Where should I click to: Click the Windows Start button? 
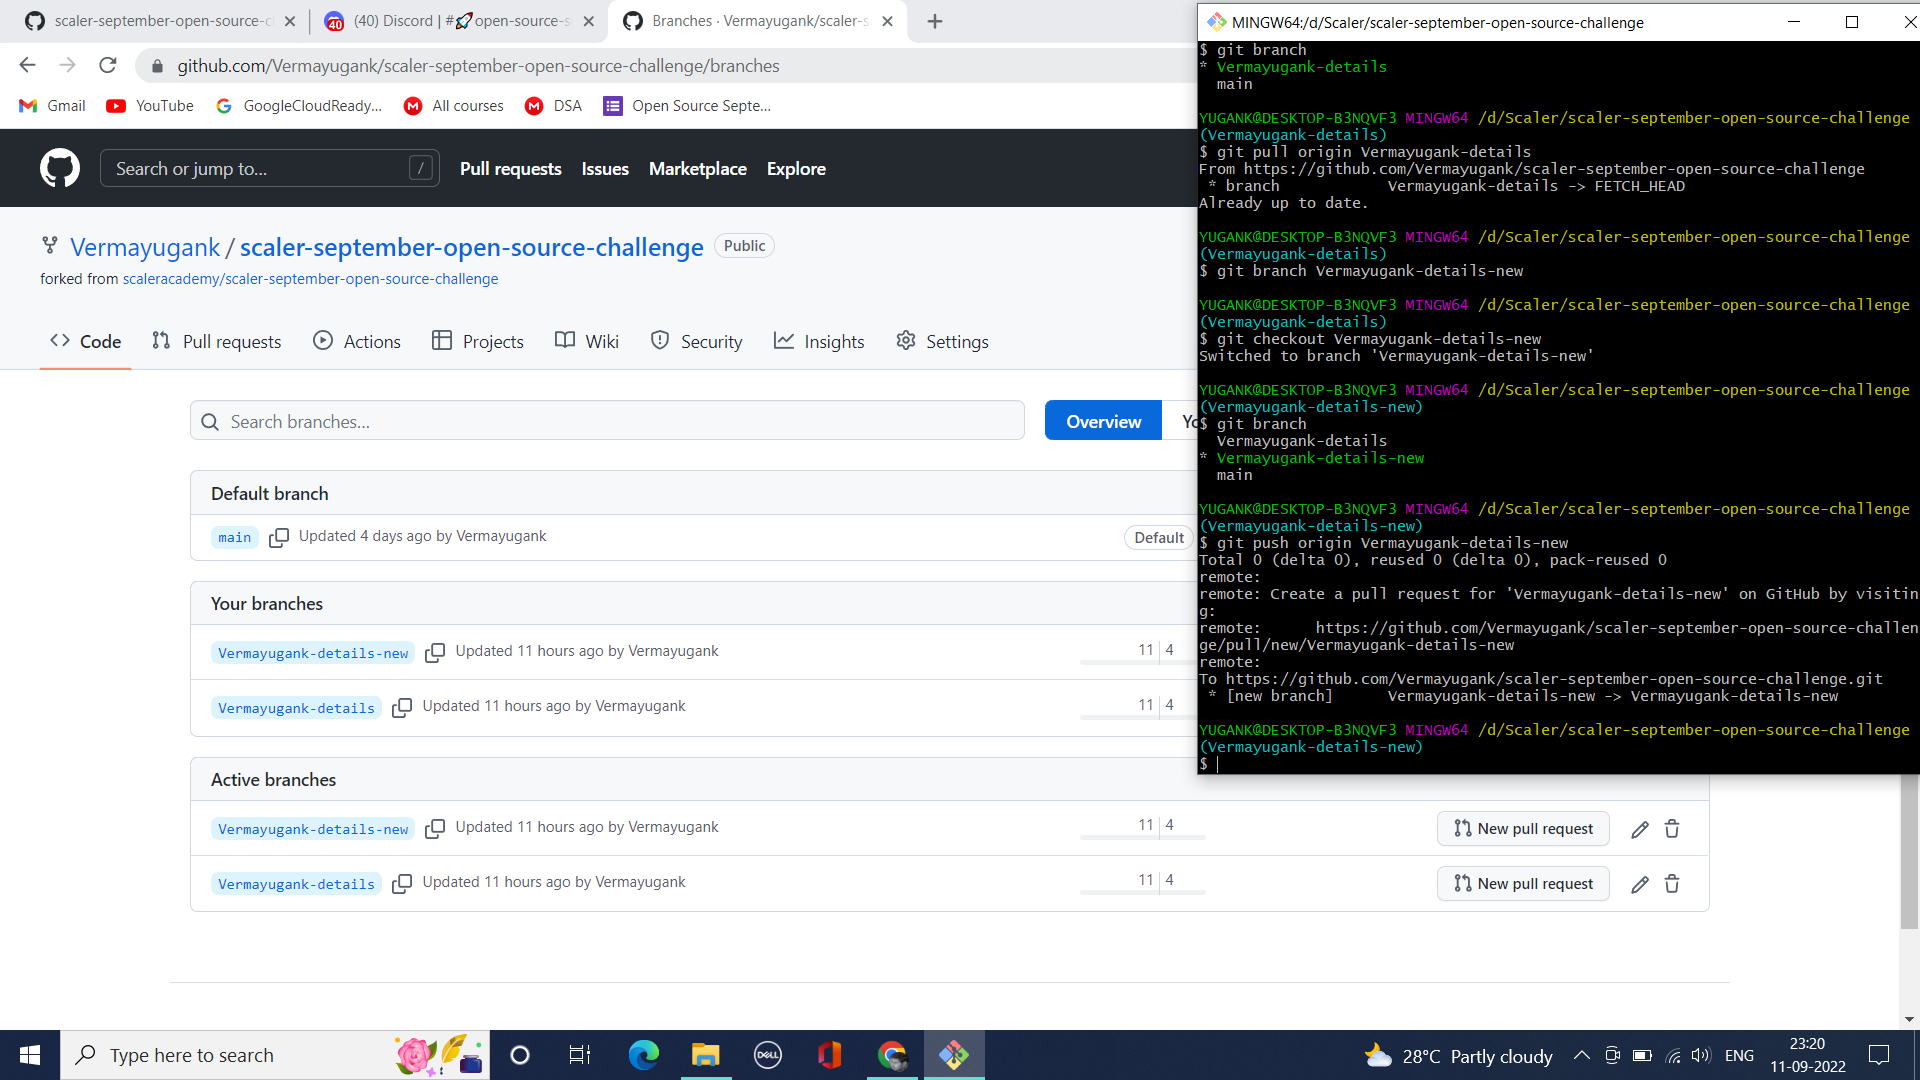(29, 1055)
